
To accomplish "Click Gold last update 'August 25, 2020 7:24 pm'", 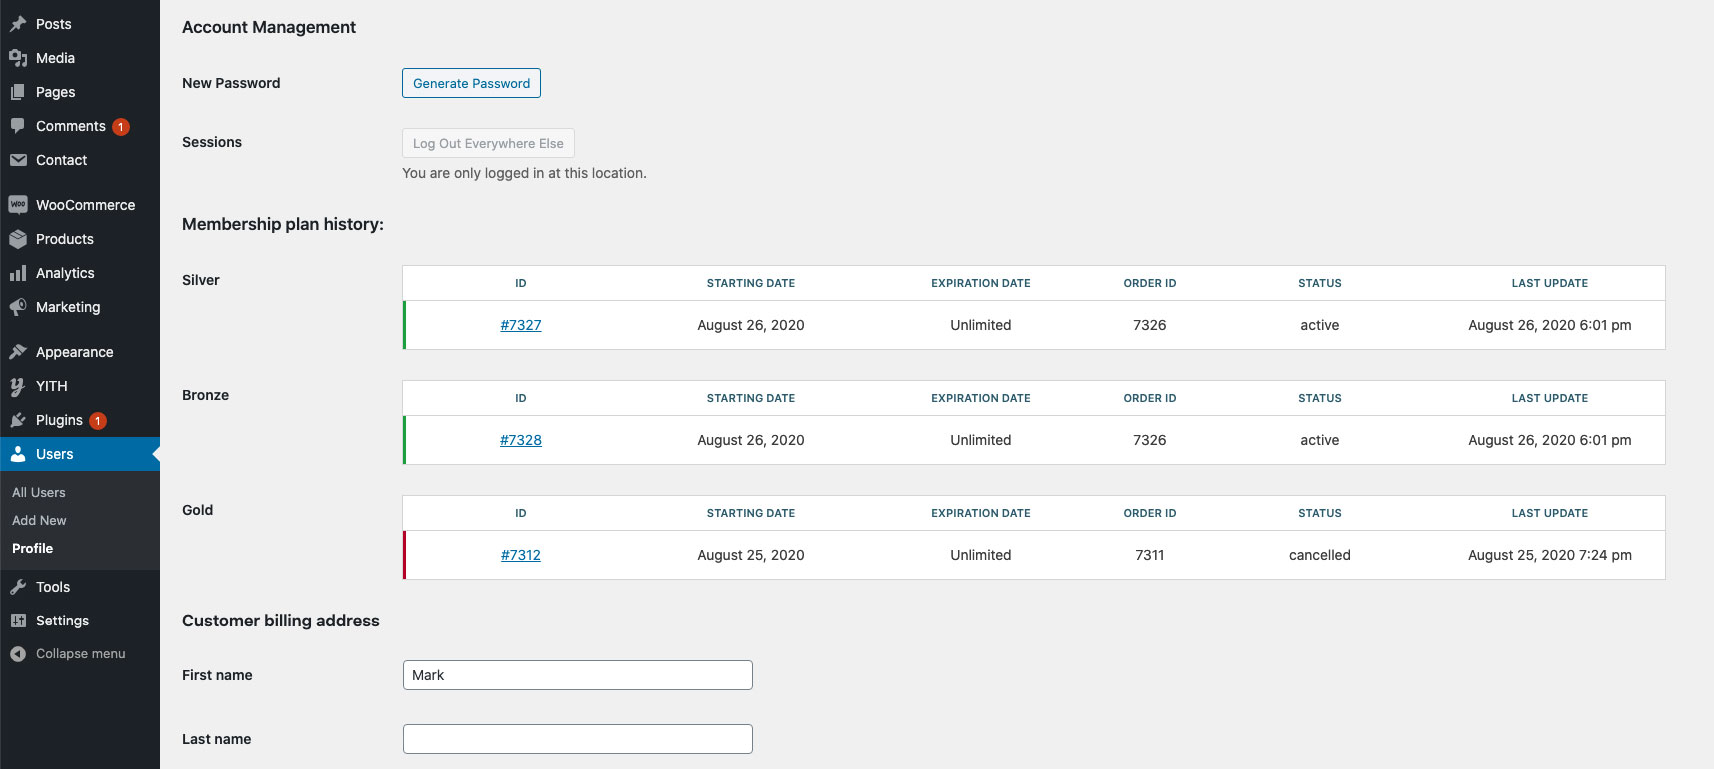I will [x=1550, y=555].
